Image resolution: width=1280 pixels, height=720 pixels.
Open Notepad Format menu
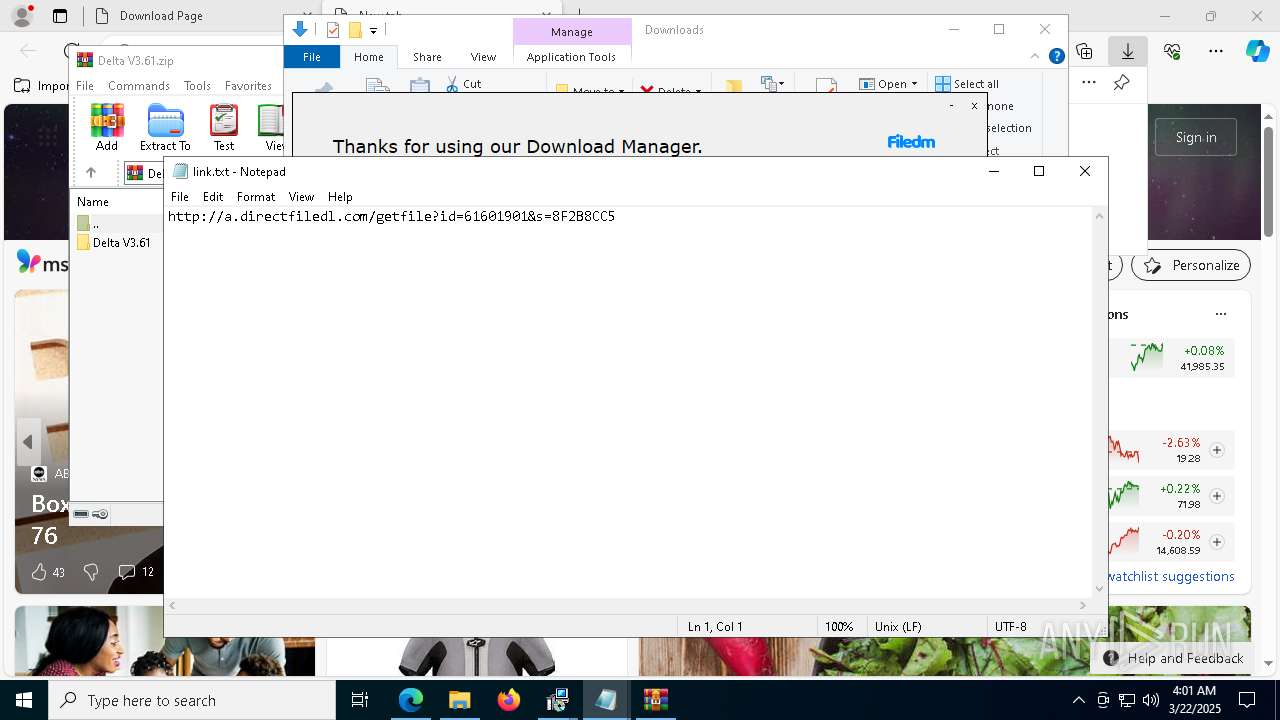(256, 197)
